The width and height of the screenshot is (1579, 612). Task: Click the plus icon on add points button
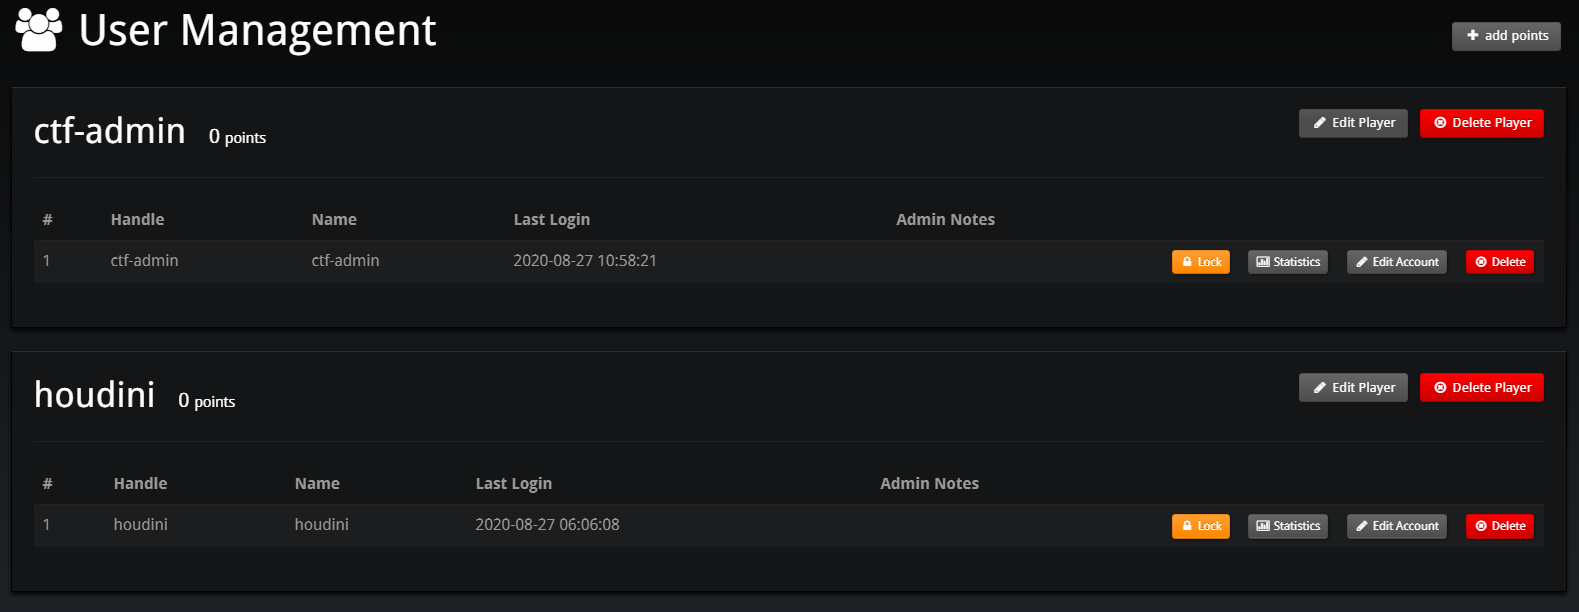click(1472, 35)
